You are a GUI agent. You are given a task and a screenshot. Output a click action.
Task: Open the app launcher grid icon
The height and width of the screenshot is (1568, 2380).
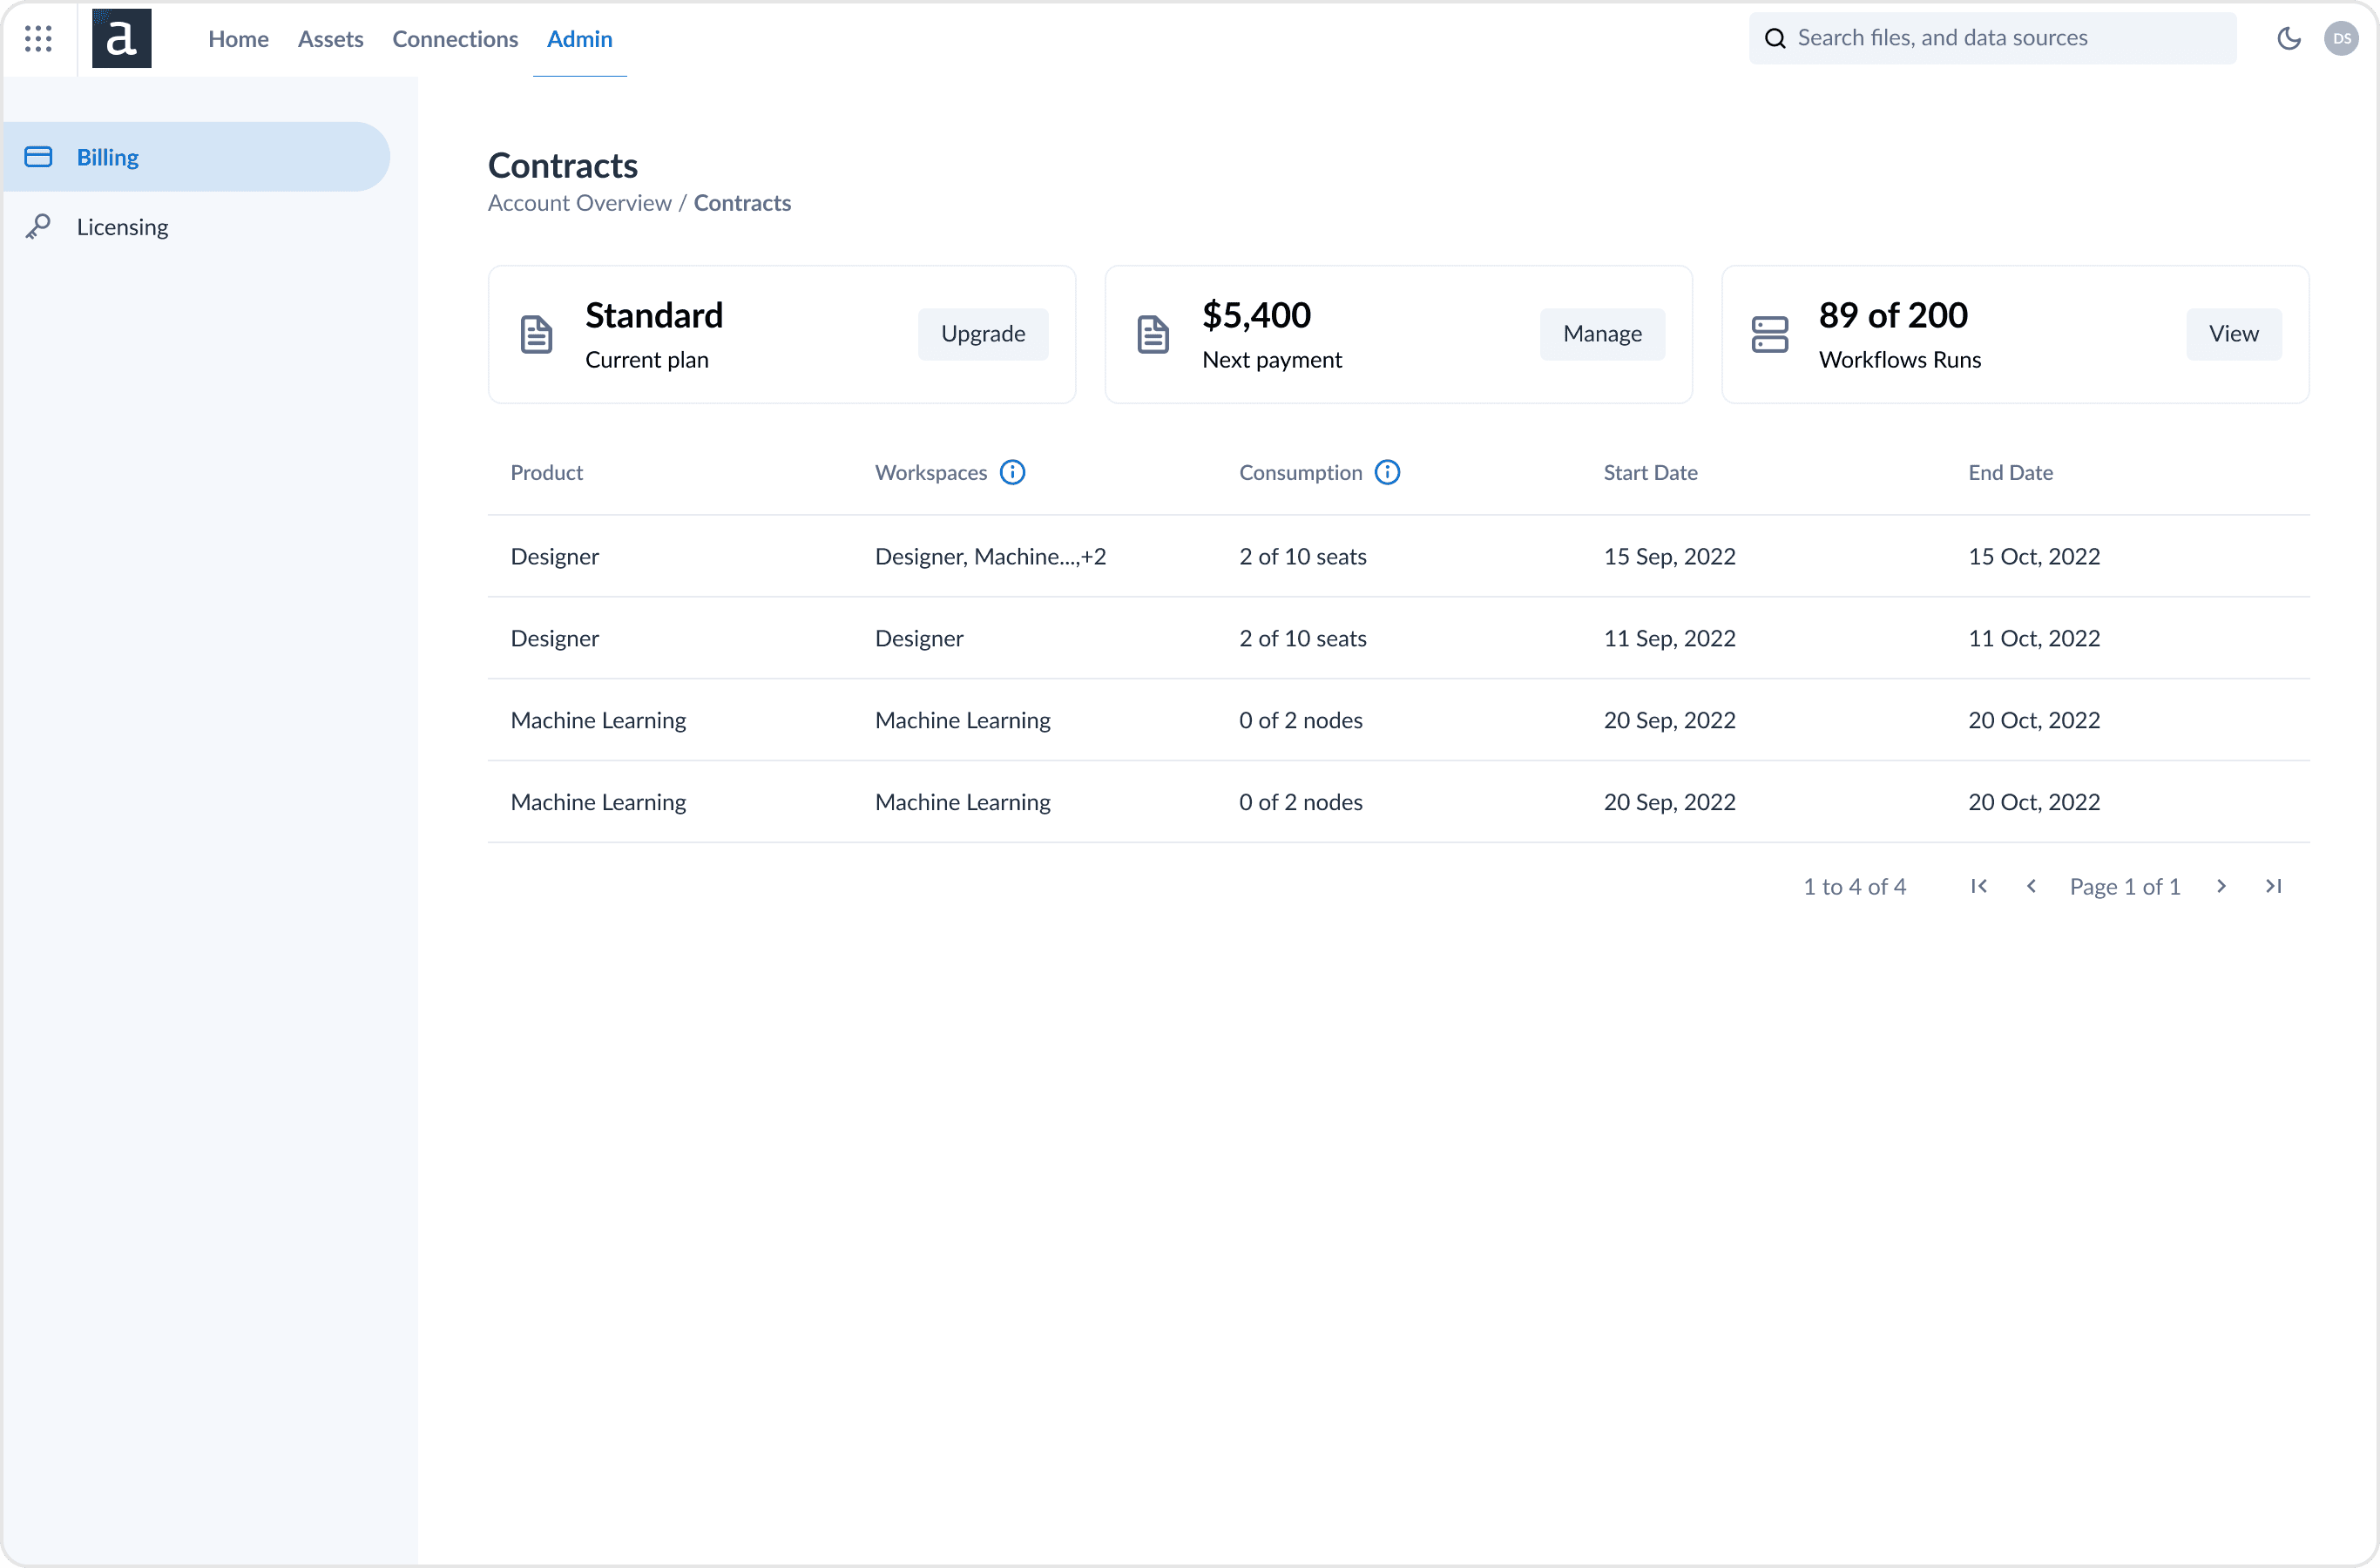(x=38, y=39)
